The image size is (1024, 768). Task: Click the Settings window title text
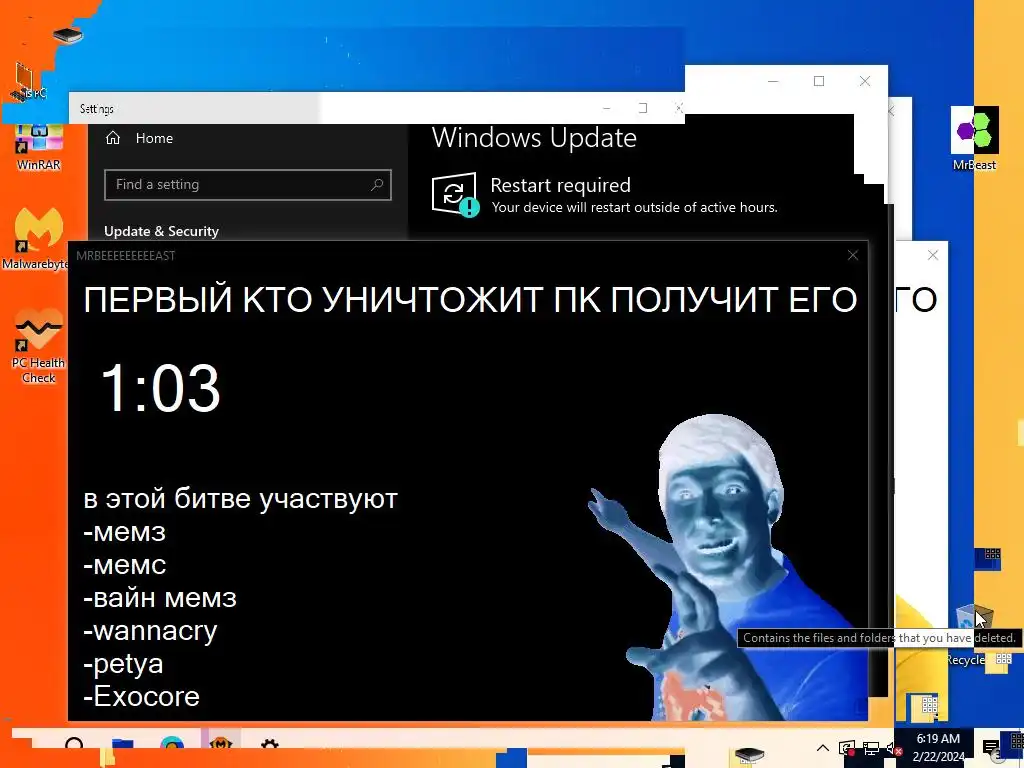coord(97,109)
